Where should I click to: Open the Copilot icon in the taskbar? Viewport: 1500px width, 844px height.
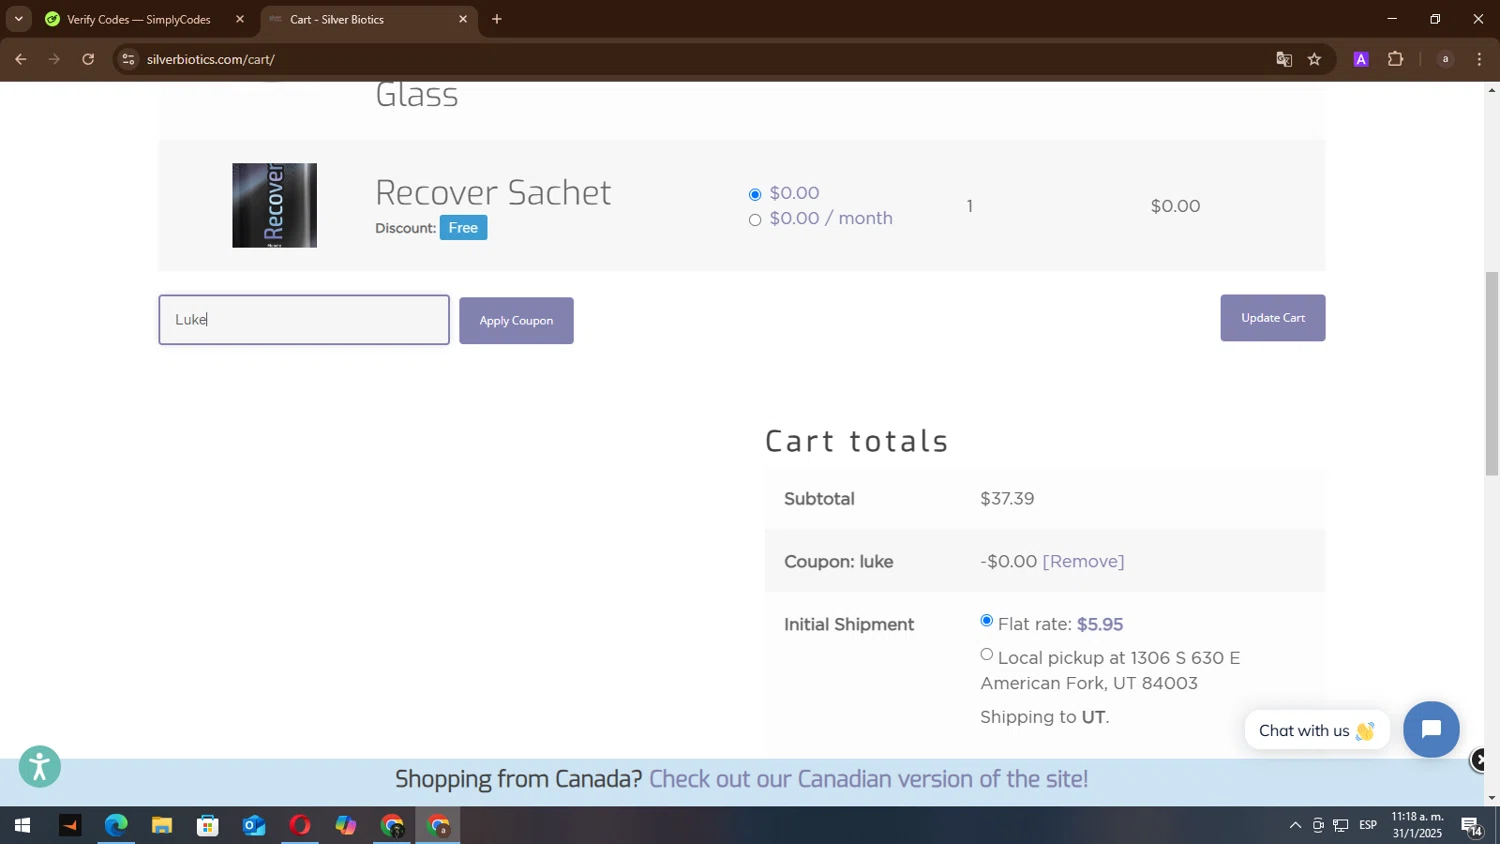coord(346,826)
